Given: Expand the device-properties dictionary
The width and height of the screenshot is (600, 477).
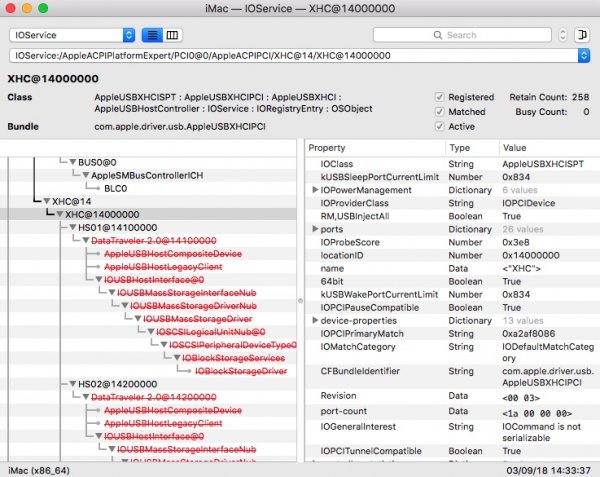Looking at the screenshot, I should pos(315,320).
